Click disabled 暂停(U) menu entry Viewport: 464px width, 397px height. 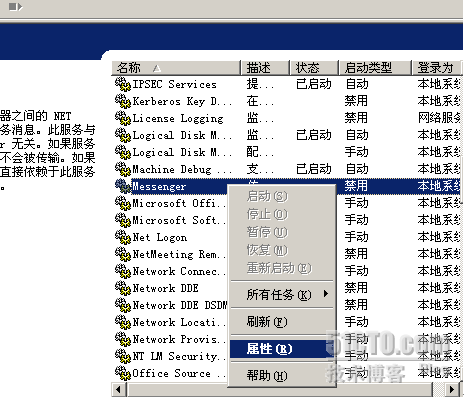pyautogui.click(x=282, y=232)
